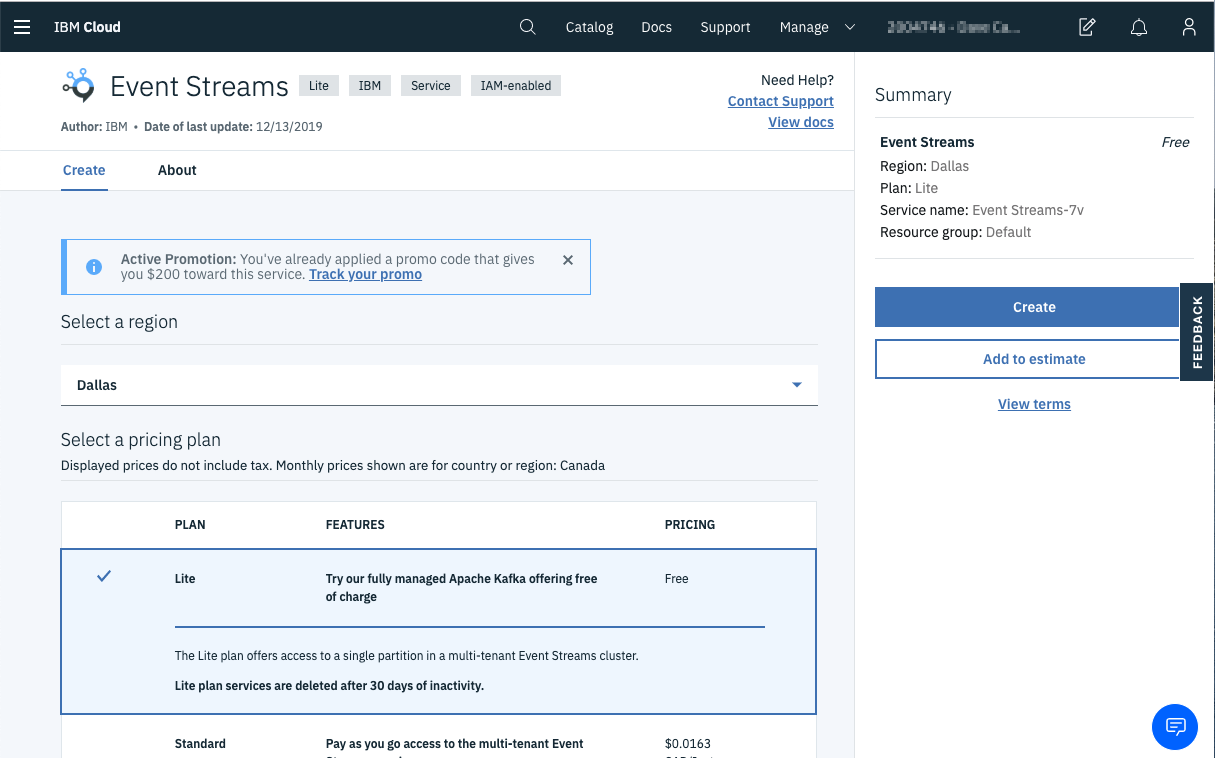Viewport: 1215px width, 758px height.
Task: Open the notifications bell
Action: (1138, 27)
